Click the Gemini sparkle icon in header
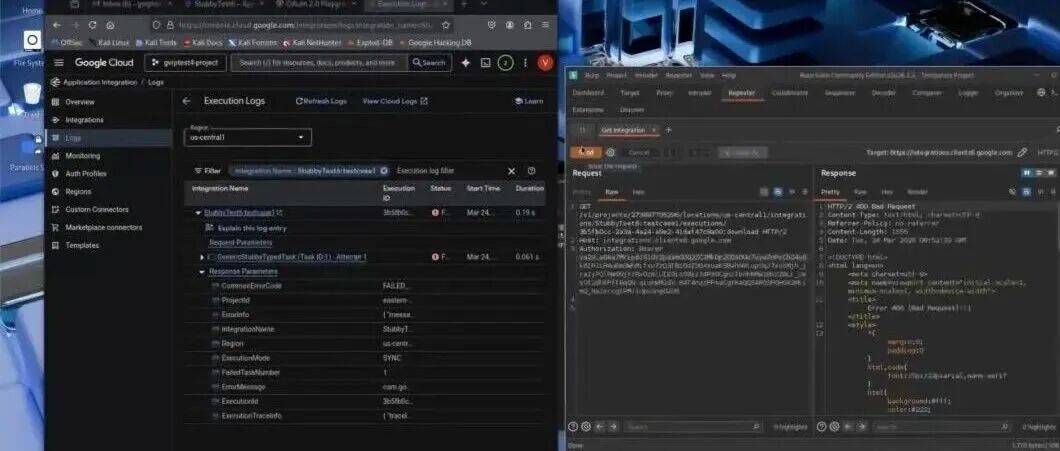The width and height of the screenshot is (1060, 451). (465, 62)
